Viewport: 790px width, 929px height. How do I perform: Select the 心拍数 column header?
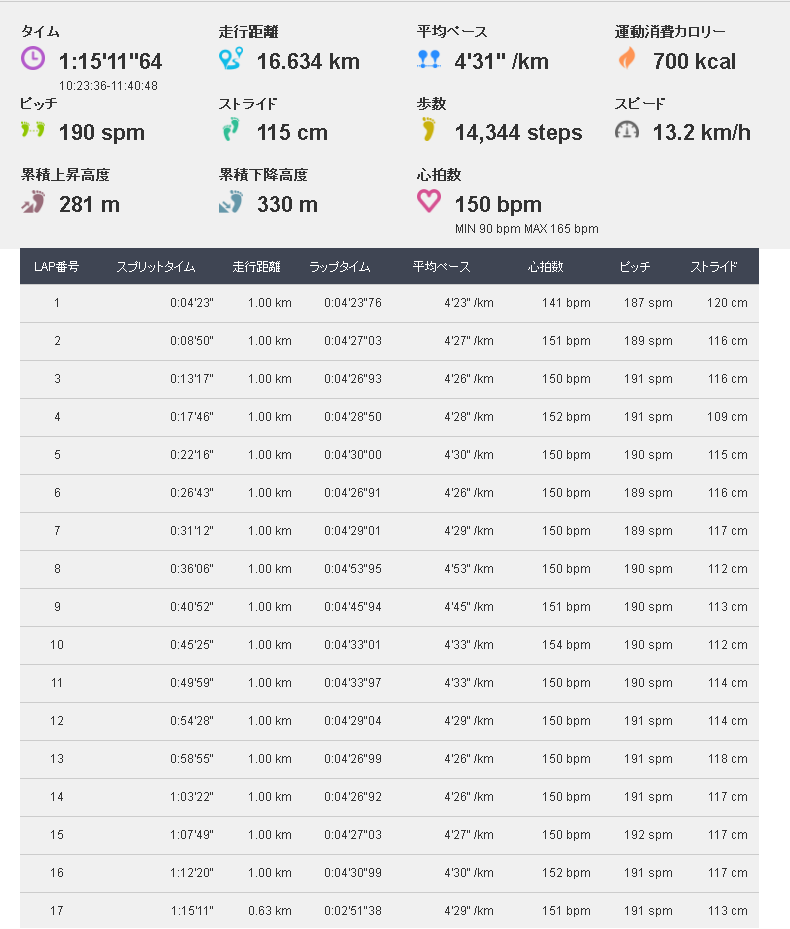545,267
